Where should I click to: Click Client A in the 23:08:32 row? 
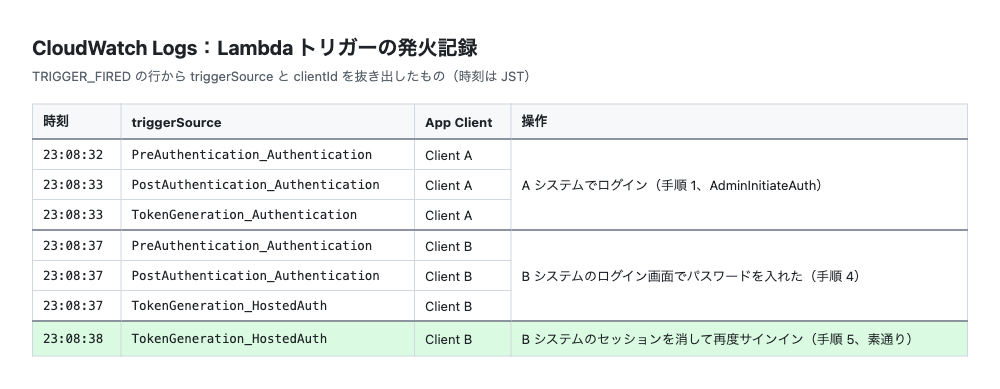[x=448, y=155]
